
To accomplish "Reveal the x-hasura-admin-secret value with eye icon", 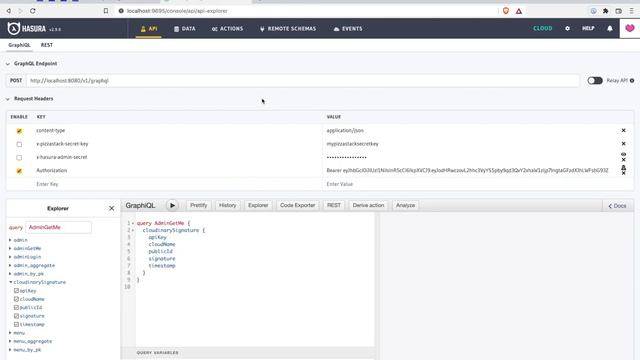I will coord(623,154).
